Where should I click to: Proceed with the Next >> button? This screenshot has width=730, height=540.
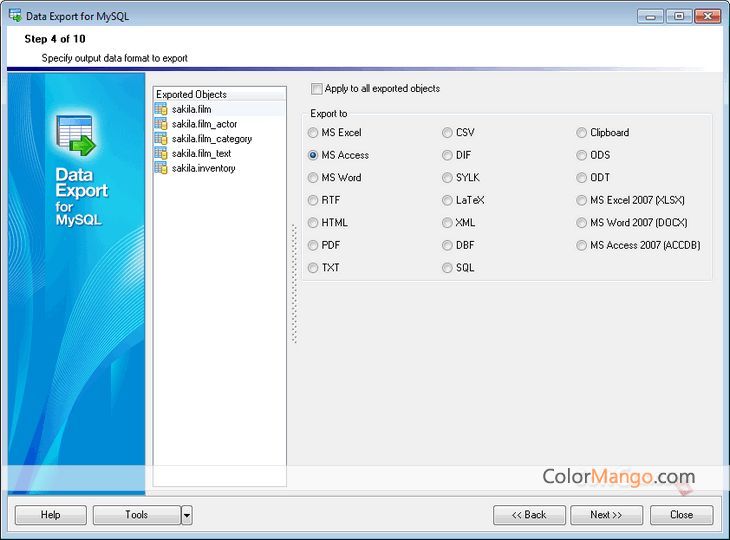(x=606, y=515)
